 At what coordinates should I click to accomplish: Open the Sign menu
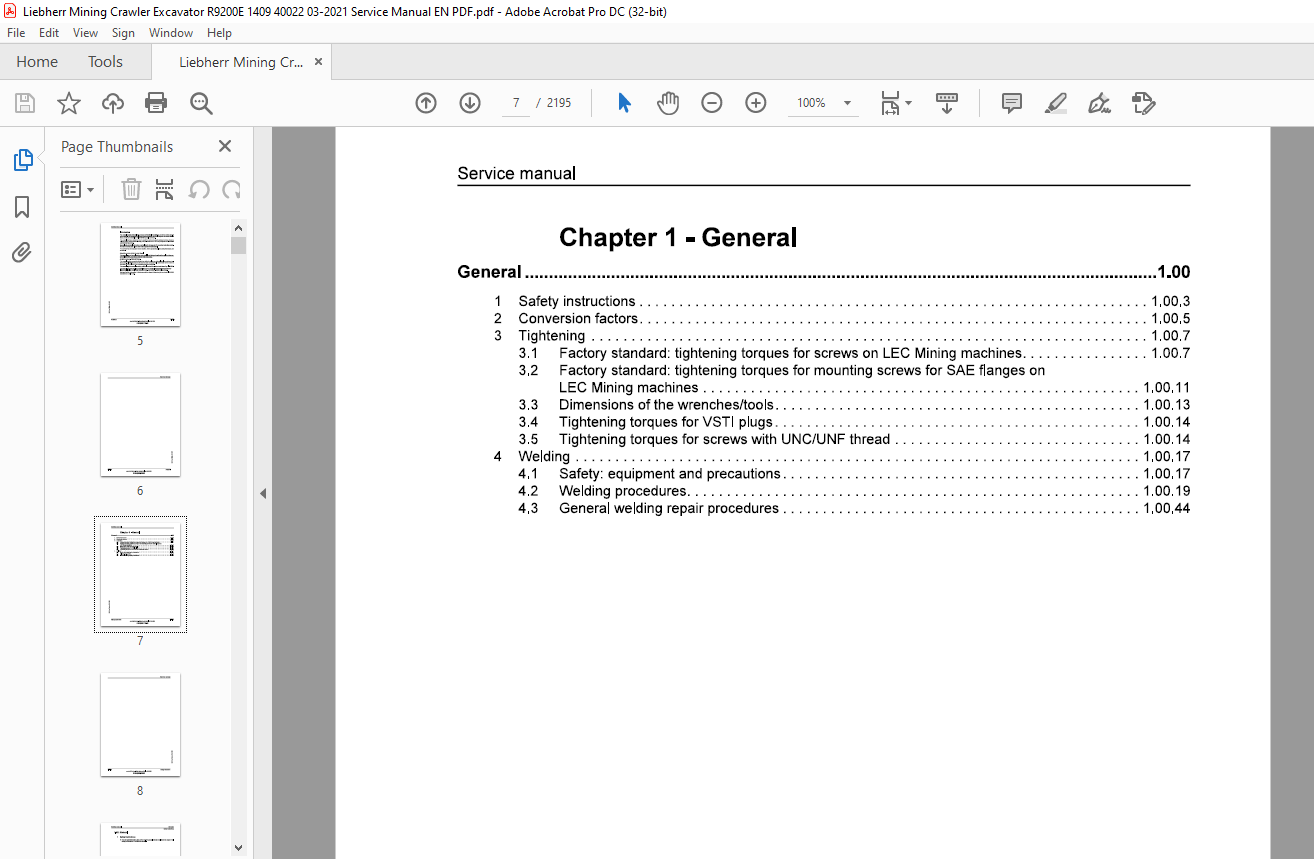tap(124, 33)
